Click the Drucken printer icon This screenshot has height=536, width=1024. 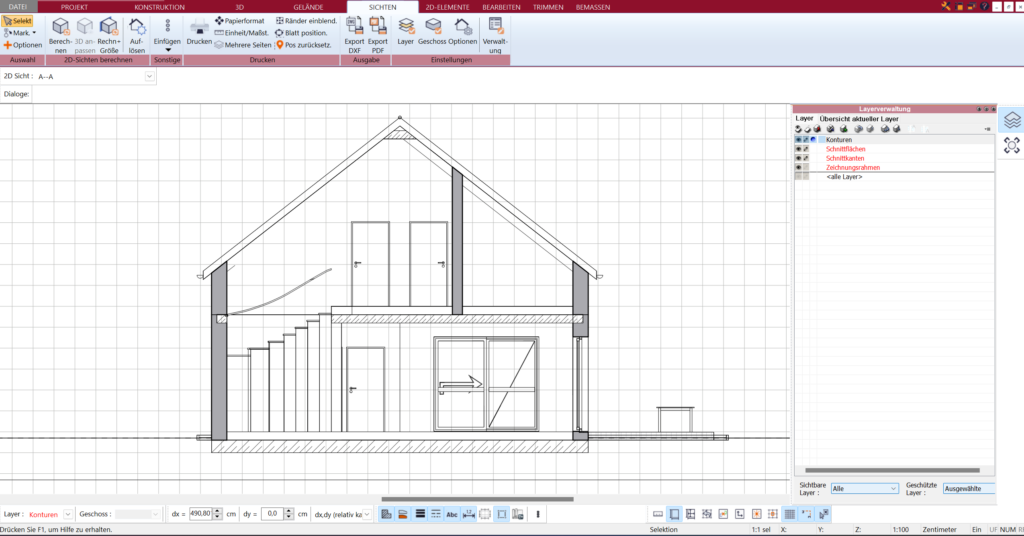coord(199,26)
